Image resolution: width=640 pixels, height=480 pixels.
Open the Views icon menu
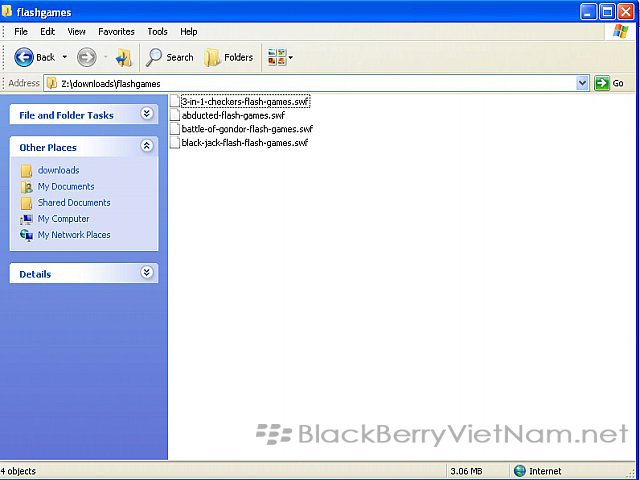[x=280, y=57]
